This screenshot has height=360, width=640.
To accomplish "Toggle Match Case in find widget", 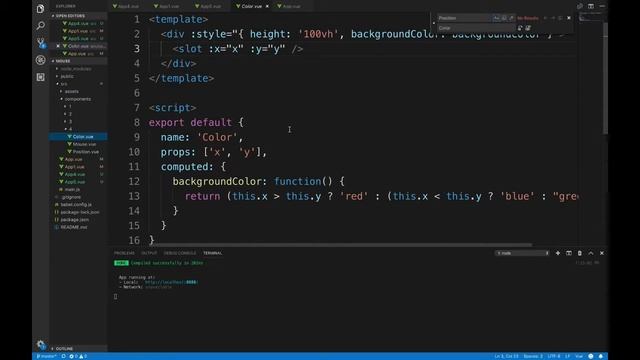I will point(496,18).
